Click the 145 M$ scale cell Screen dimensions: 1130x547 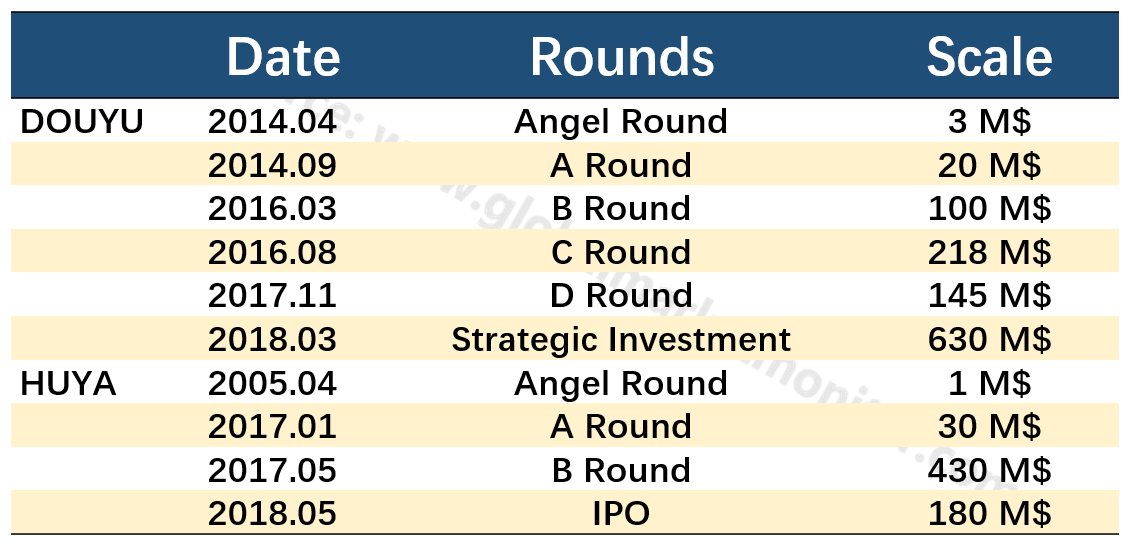tap(989, 296)
